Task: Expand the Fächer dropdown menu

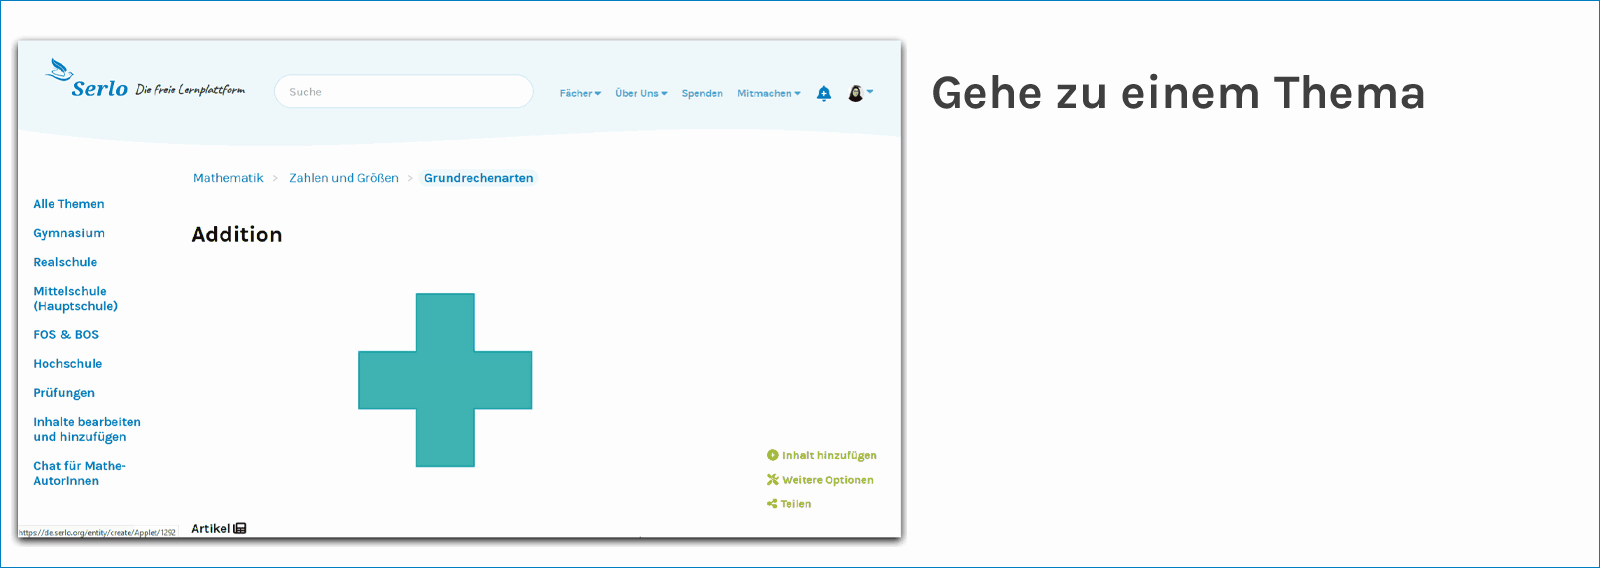Action: tap(580, 93)
